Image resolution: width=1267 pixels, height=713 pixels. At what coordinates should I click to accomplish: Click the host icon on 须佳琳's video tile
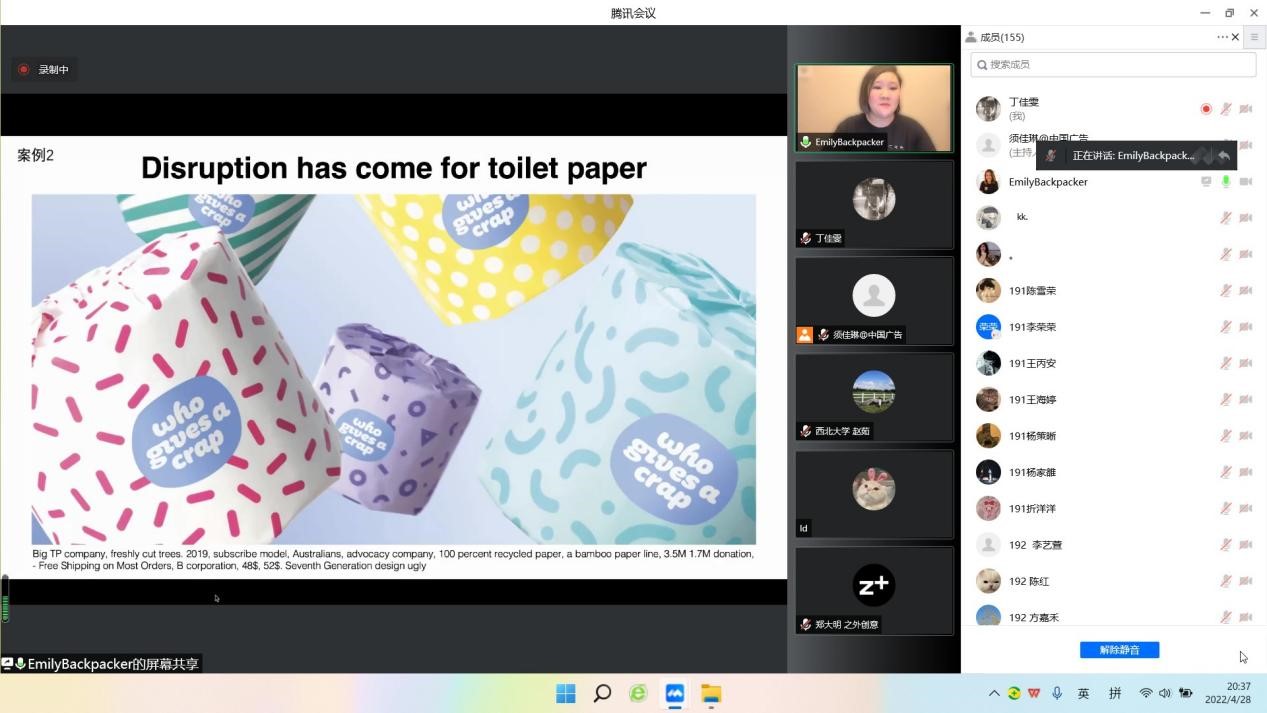click(805, 335)
